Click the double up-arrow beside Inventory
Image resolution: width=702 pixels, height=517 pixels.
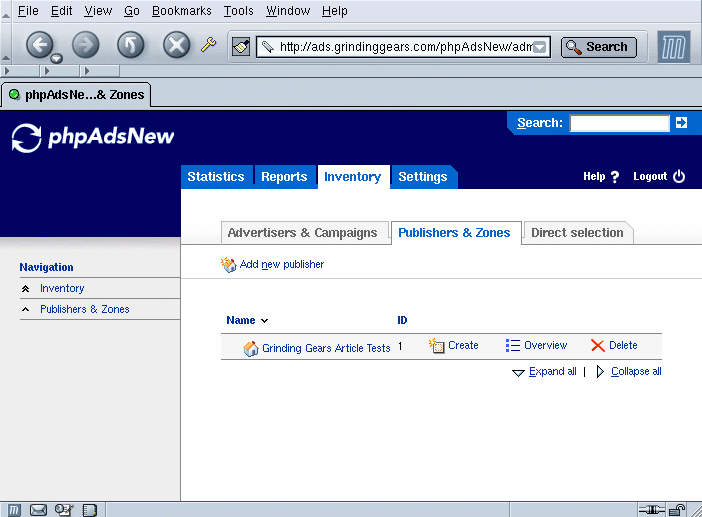click(x=26, y=289)
